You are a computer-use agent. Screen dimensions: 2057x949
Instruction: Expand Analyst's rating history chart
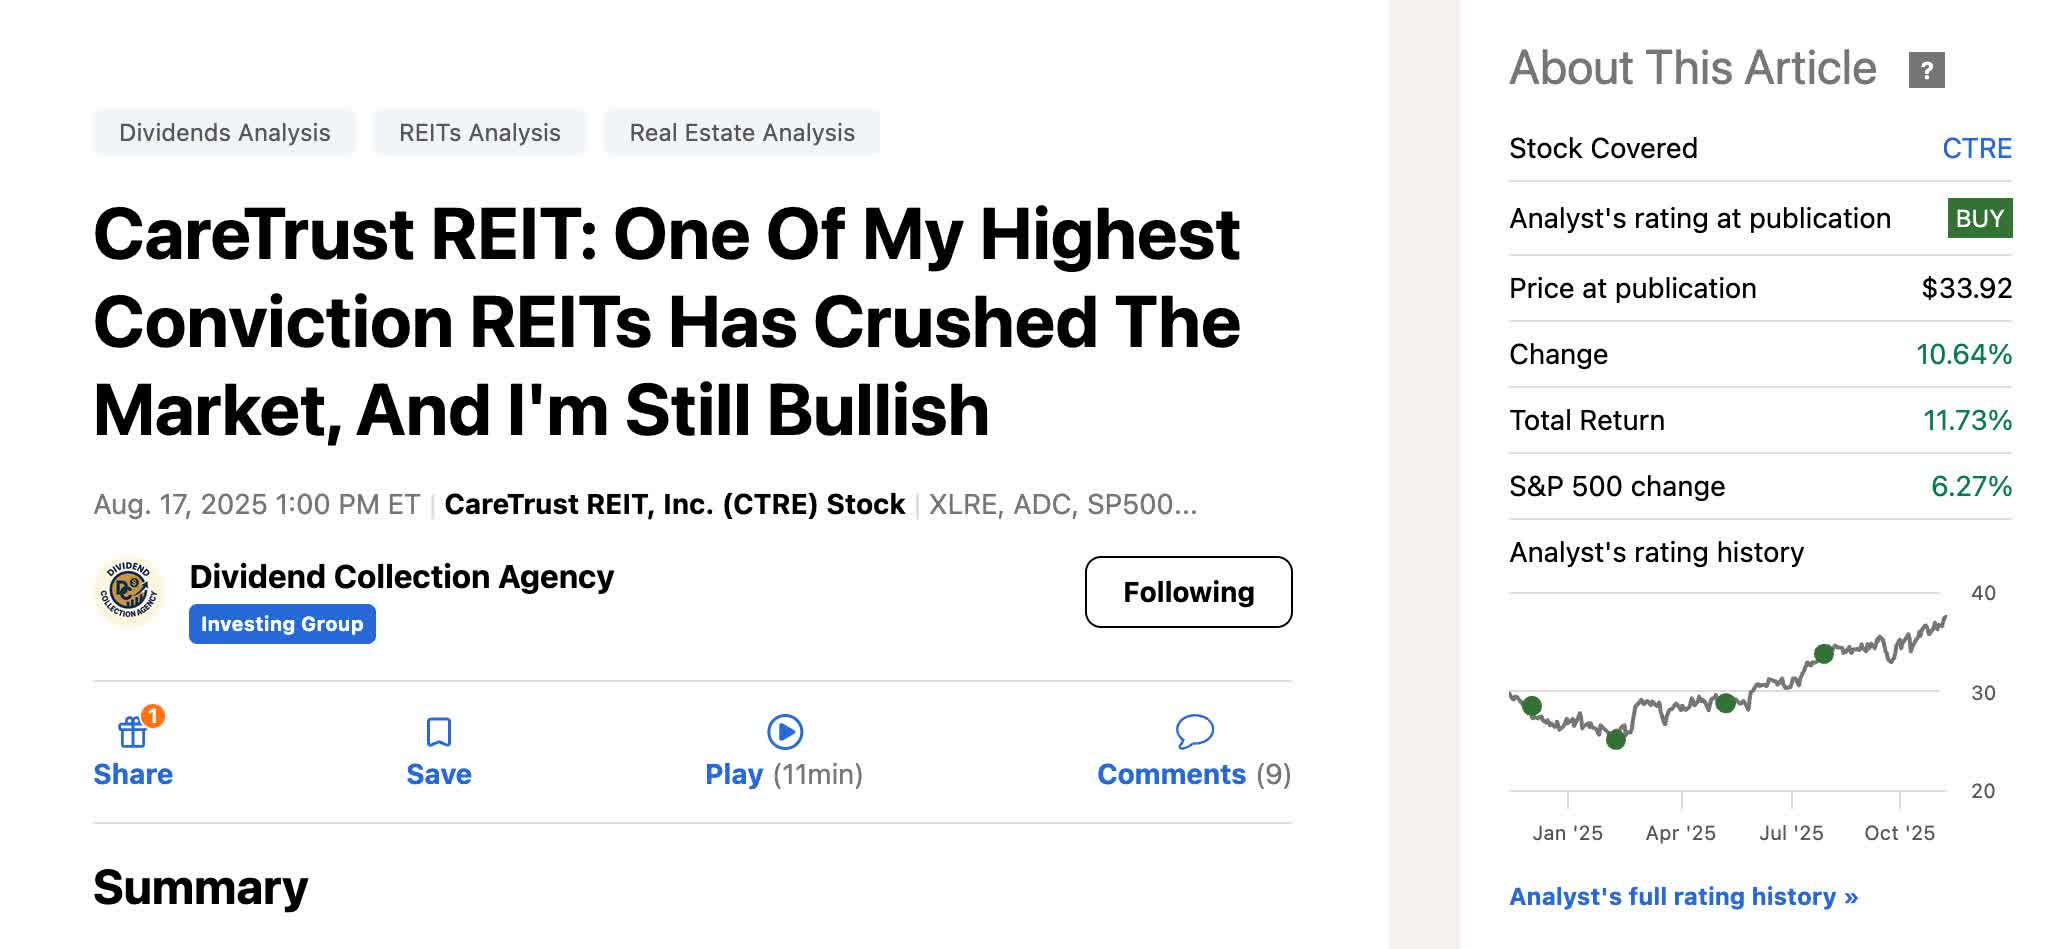tap(1655, 552)
